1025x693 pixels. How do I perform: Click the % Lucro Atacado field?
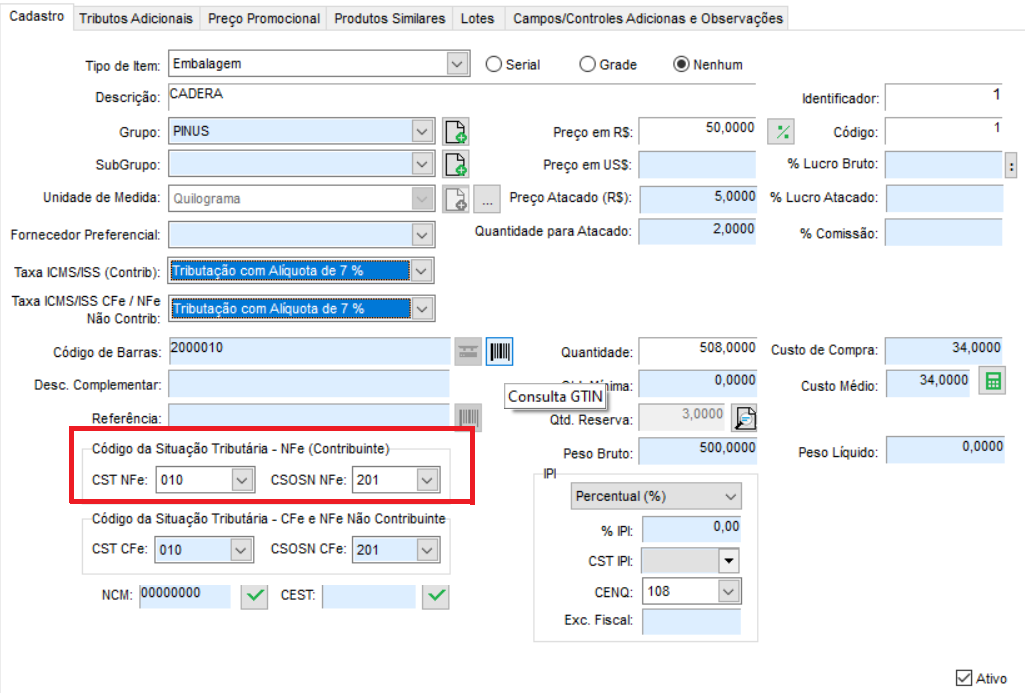pyautogui.click(x=945, y=198)
